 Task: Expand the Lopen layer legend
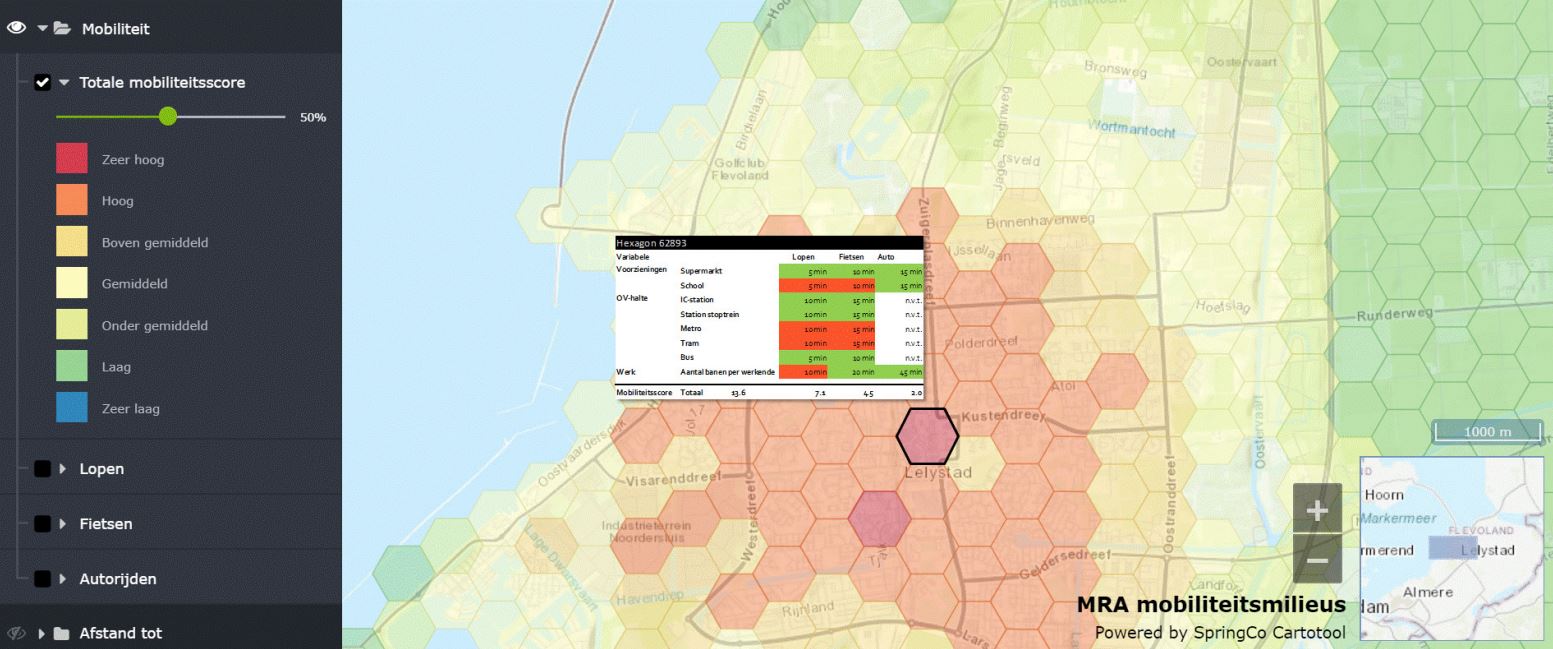tap(64, 469)
